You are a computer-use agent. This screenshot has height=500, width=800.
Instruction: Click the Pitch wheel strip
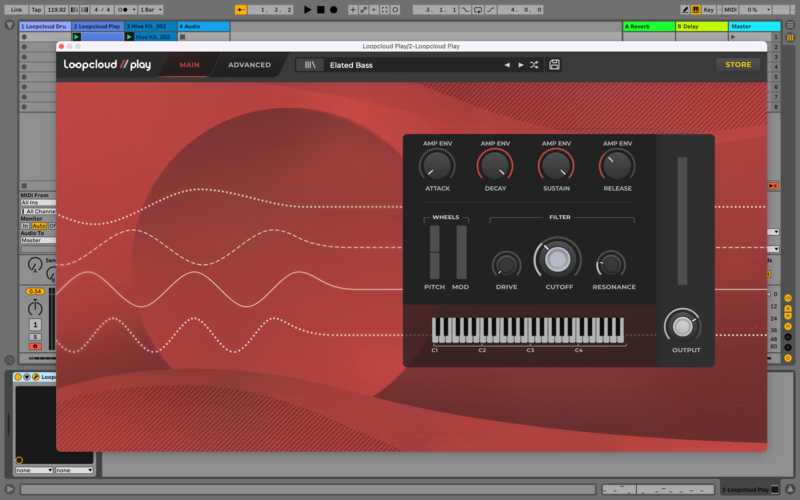[434, 252]
